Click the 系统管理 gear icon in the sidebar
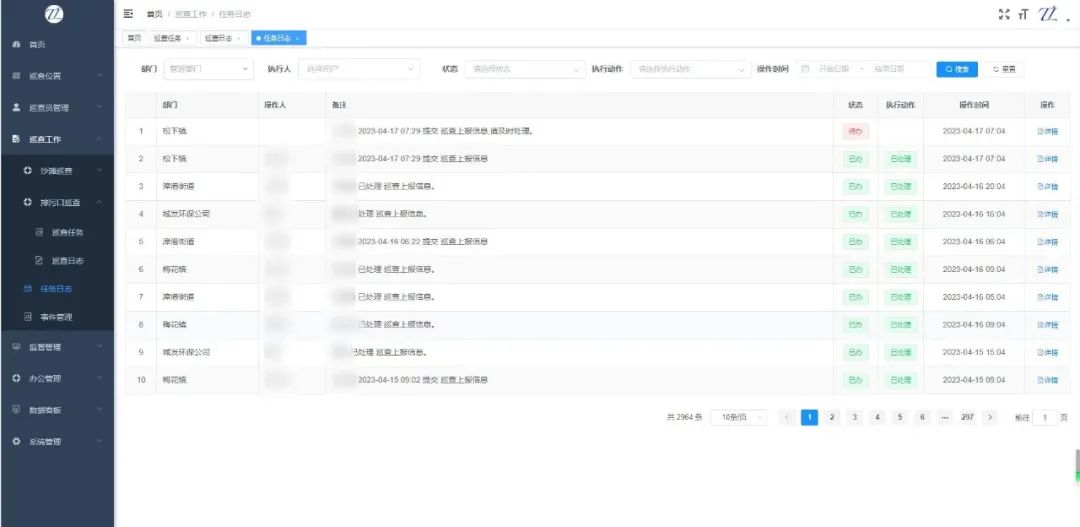Viewport: 1080px width, 527px height. [x=17, y=441]
